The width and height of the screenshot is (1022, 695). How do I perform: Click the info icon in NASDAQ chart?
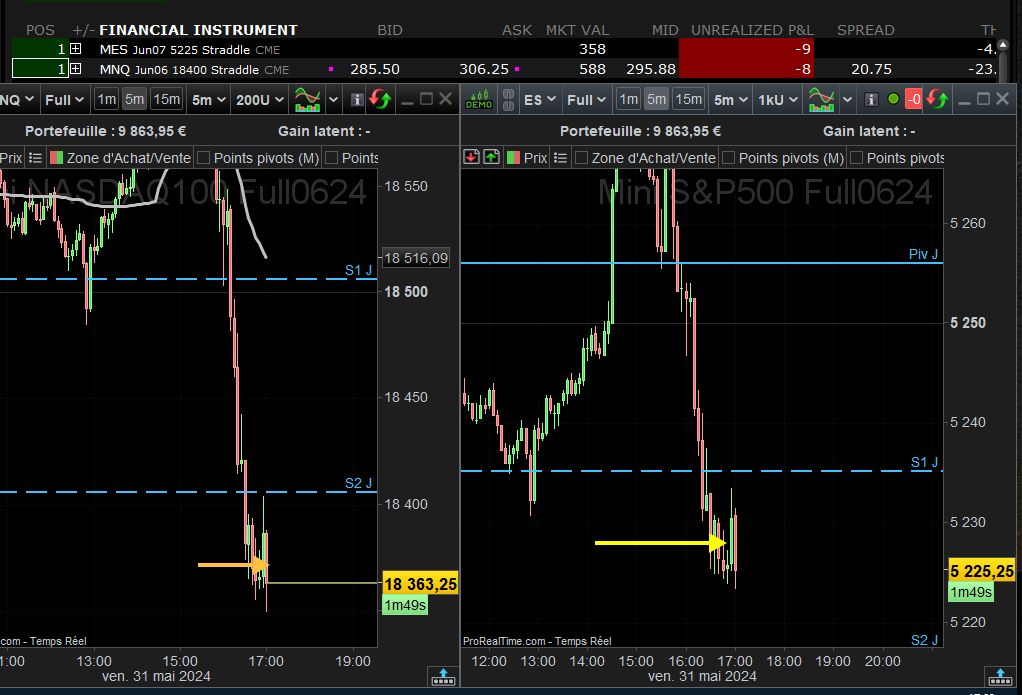pyautogui.click(x=357, y=100)
